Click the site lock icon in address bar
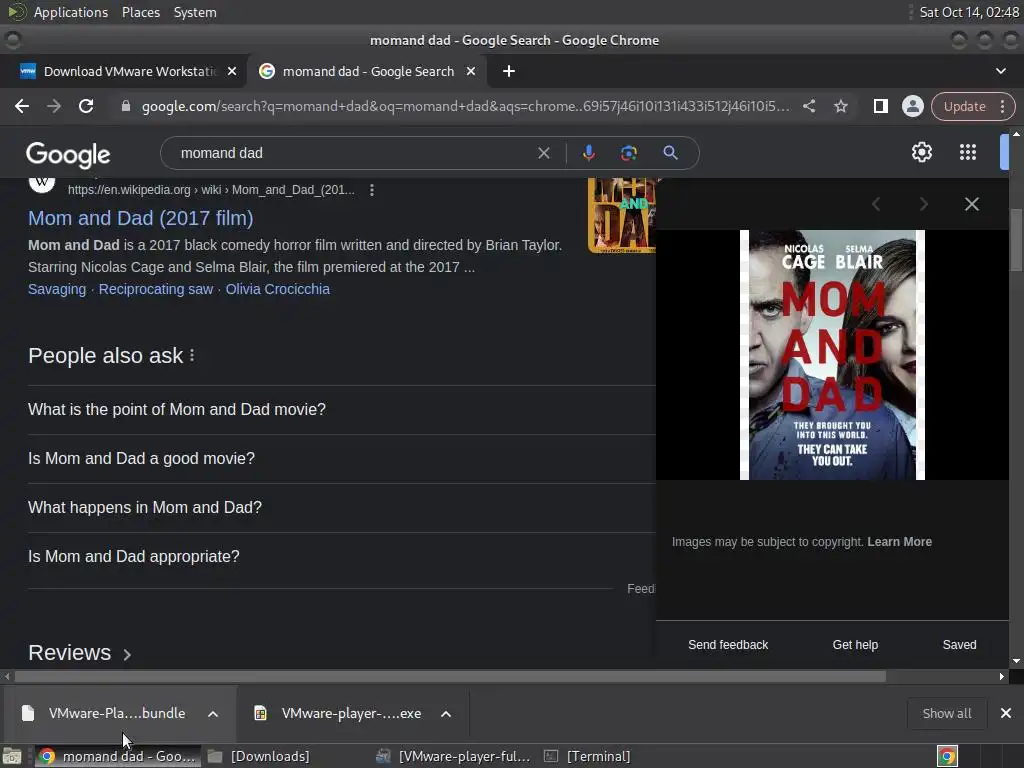Screen dimensions: 1024x768 (x=125, y=106)
